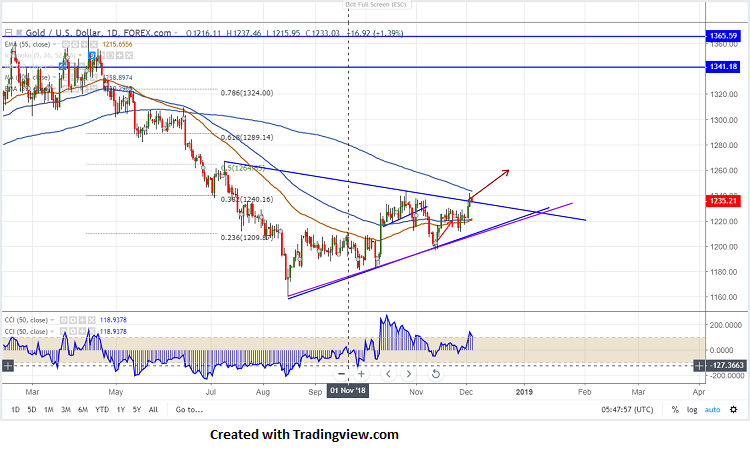Reset the chart view with circular arrow
The image size is (750, 452).
[435, 374]
